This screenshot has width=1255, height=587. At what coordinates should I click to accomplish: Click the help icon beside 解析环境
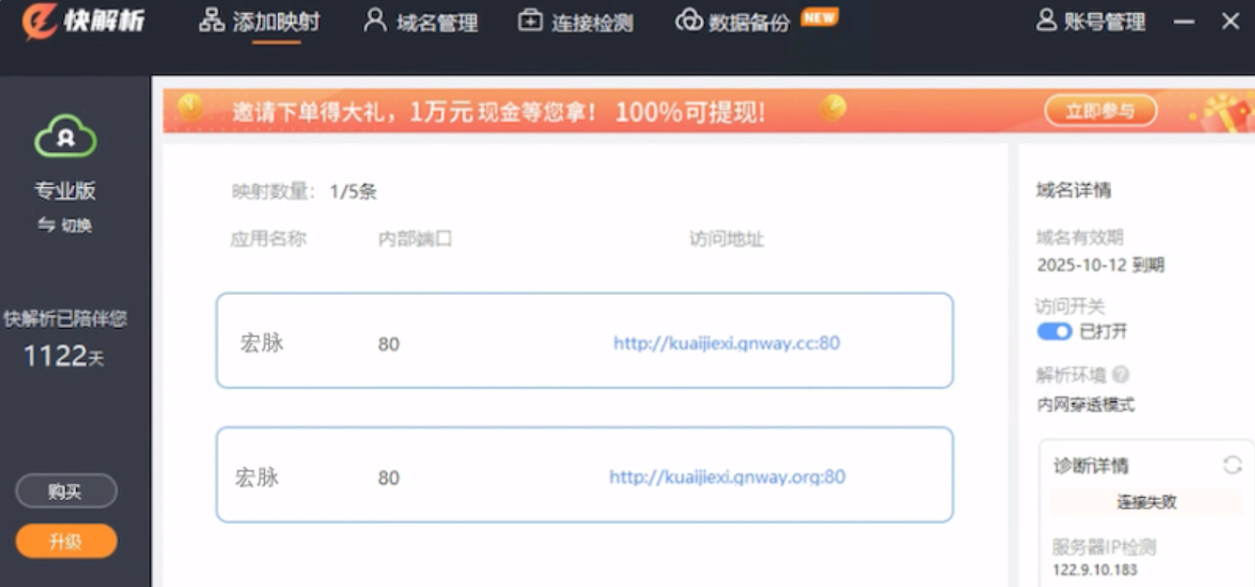tap(1120, 375)
